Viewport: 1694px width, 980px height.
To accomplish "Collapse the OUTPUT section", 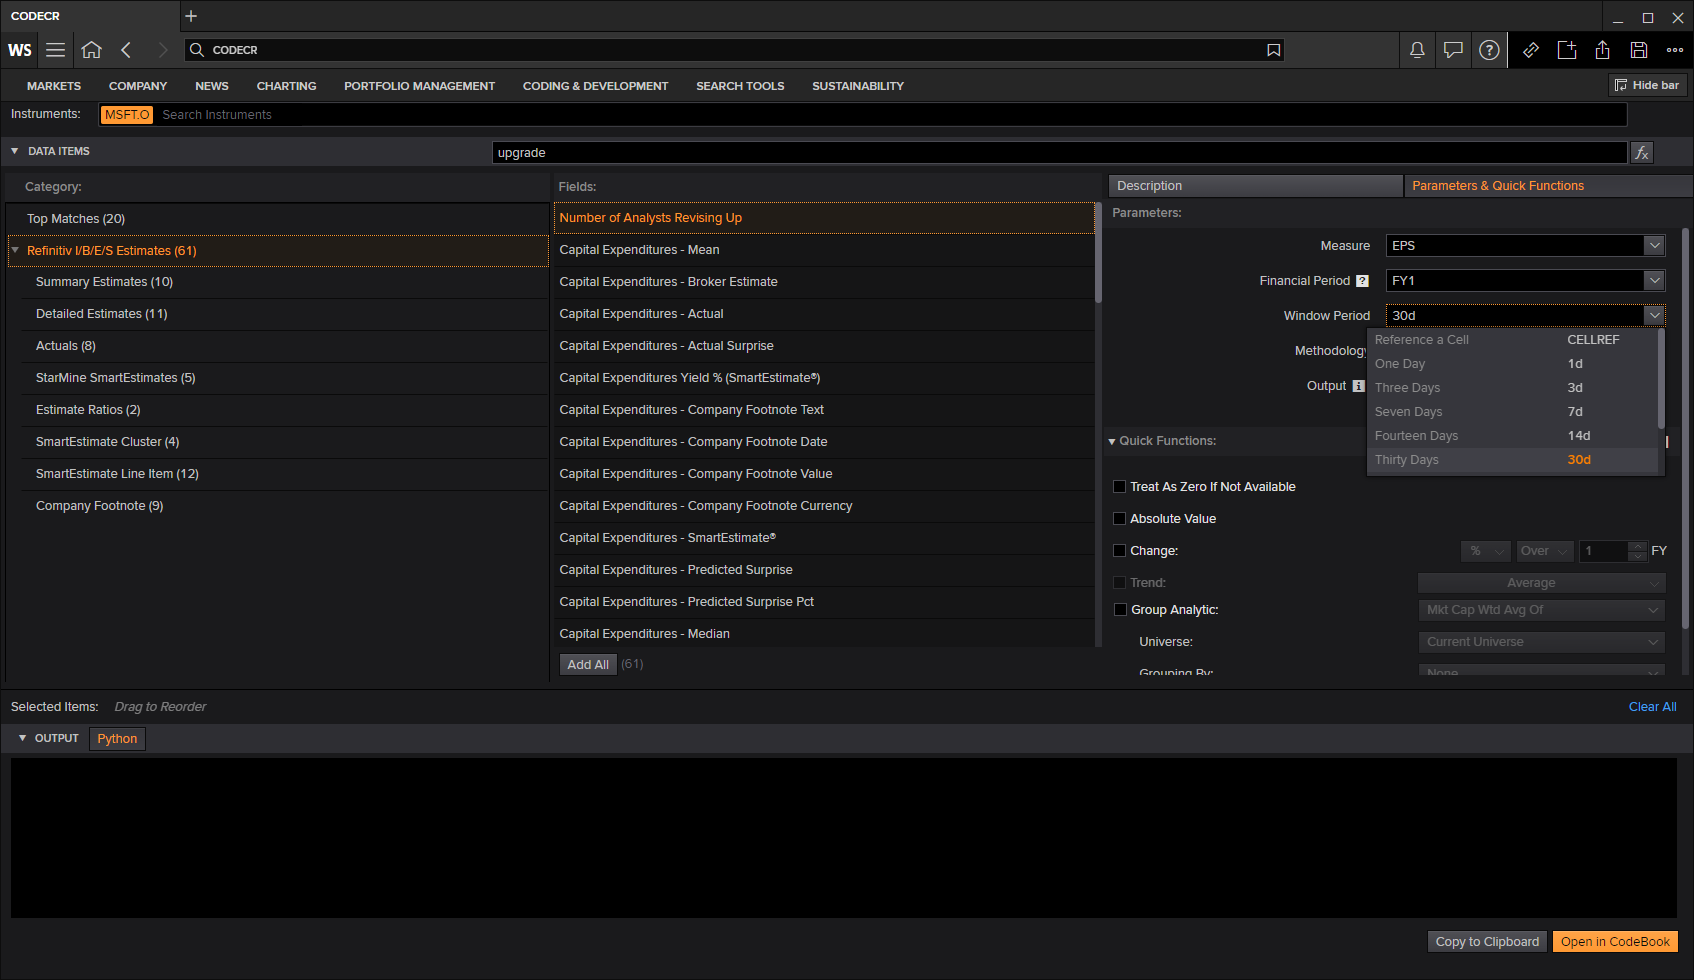I will (x=22, y=738).
